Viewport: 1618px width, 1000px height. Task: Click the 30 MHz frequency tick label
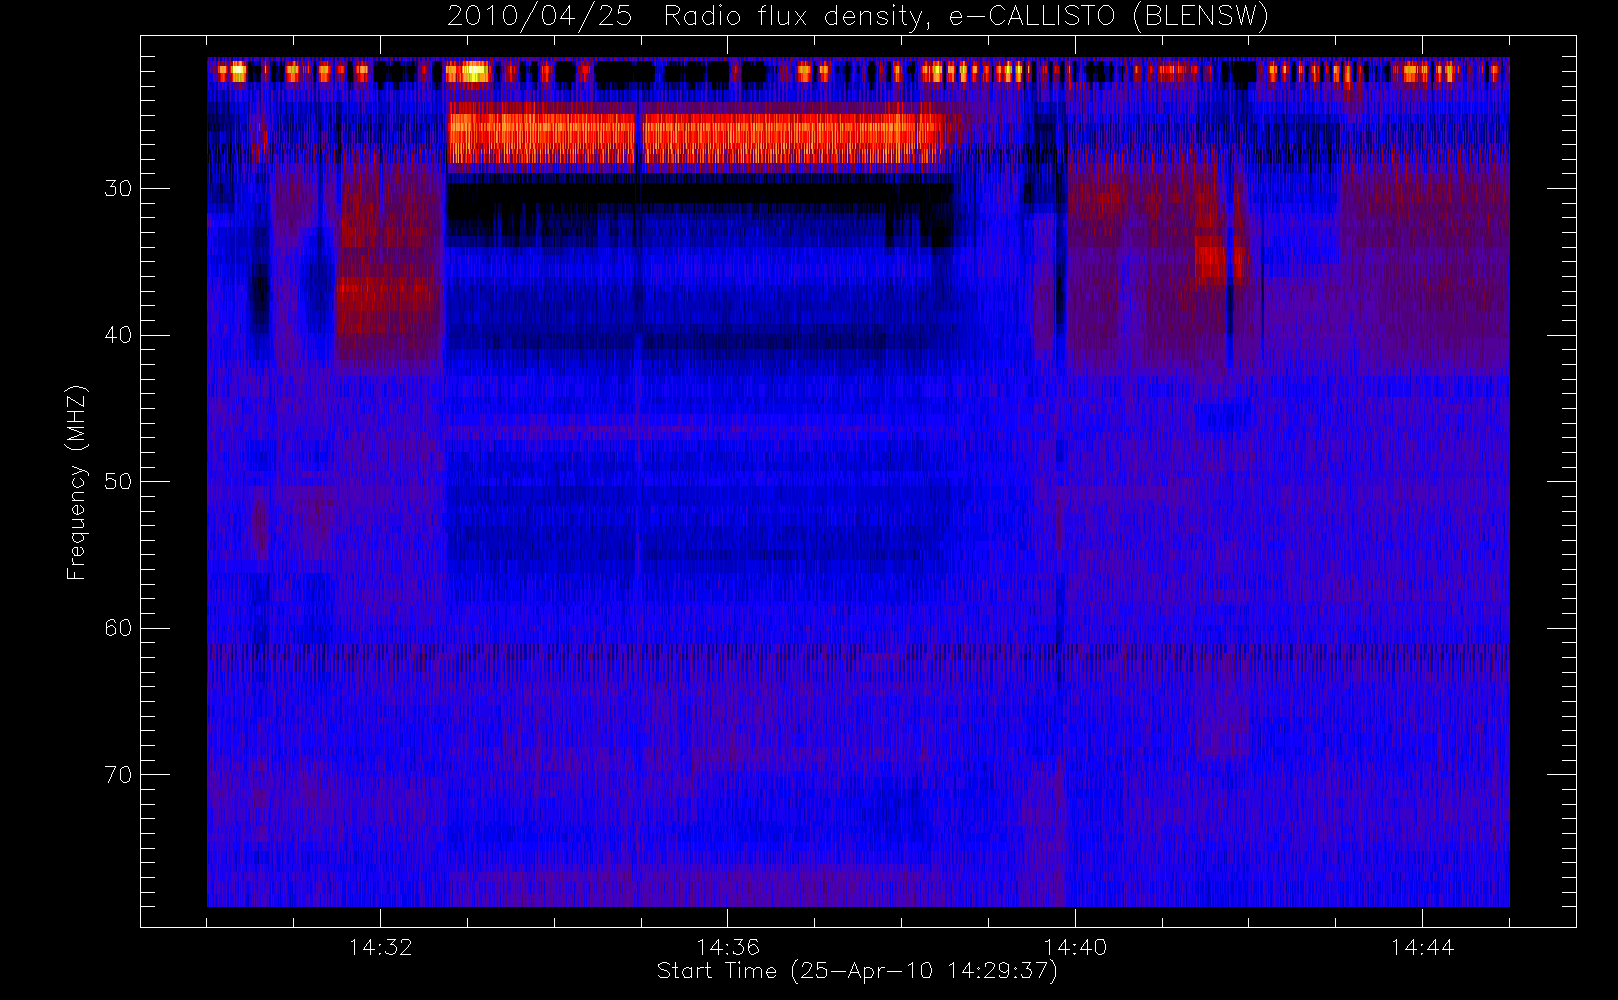(118, 189)
